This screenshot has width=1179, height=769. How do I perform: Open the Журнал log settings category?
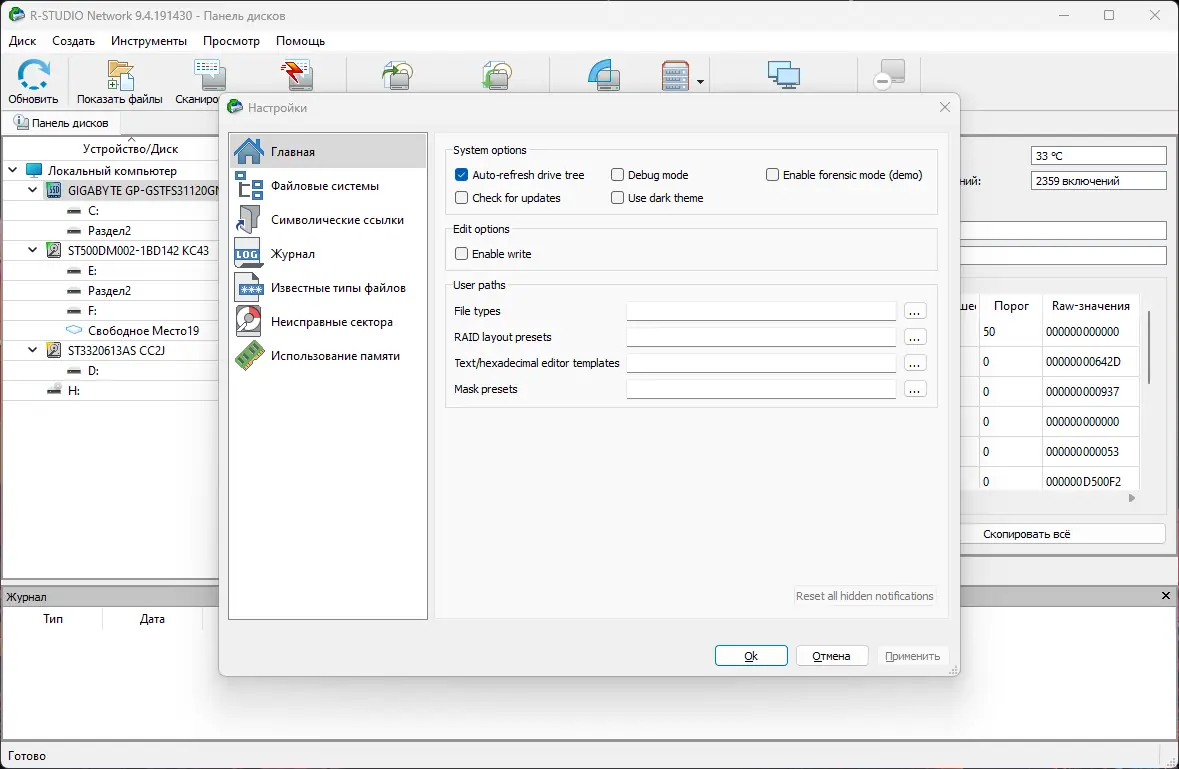click(x=329, y=253)
